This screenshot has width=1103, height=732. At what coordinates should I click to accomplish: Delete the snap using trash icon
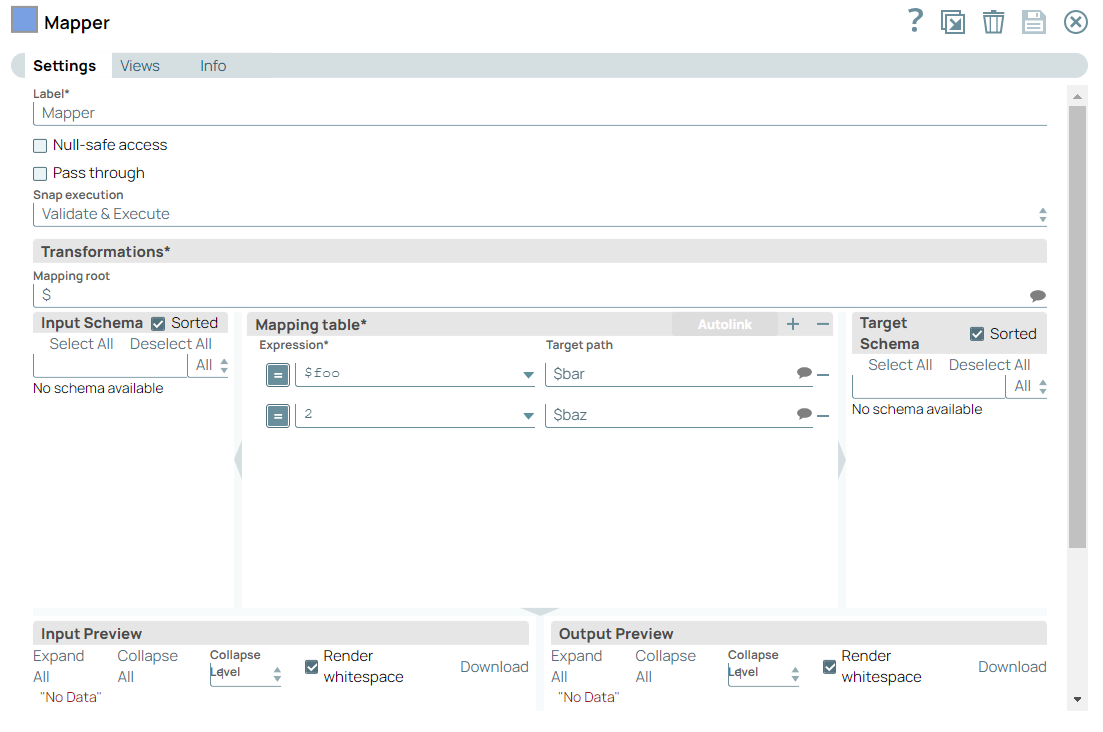[x=993, y=22]
